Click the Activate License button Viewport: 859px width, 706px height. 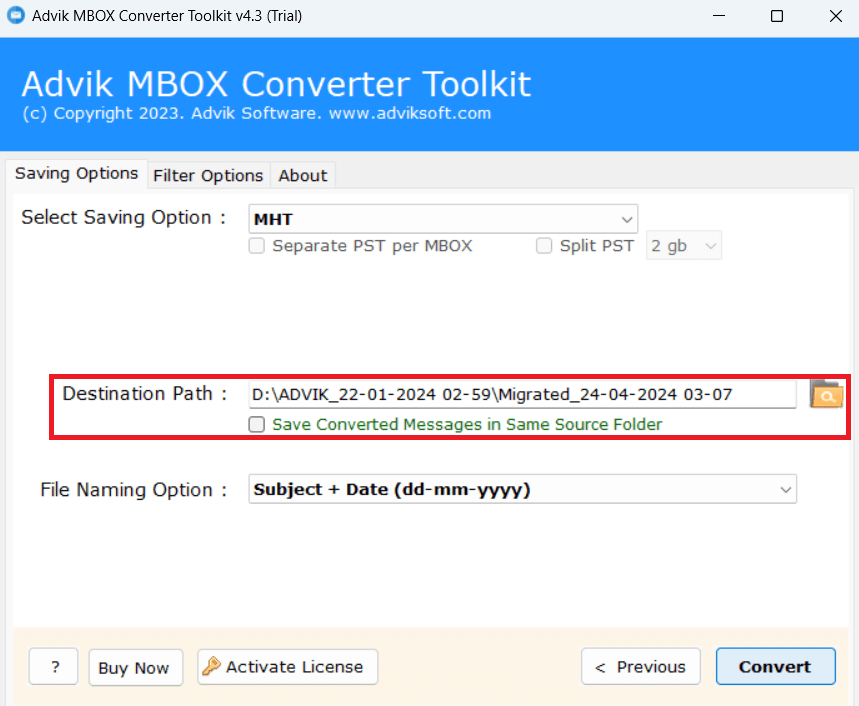pos(288,667)
